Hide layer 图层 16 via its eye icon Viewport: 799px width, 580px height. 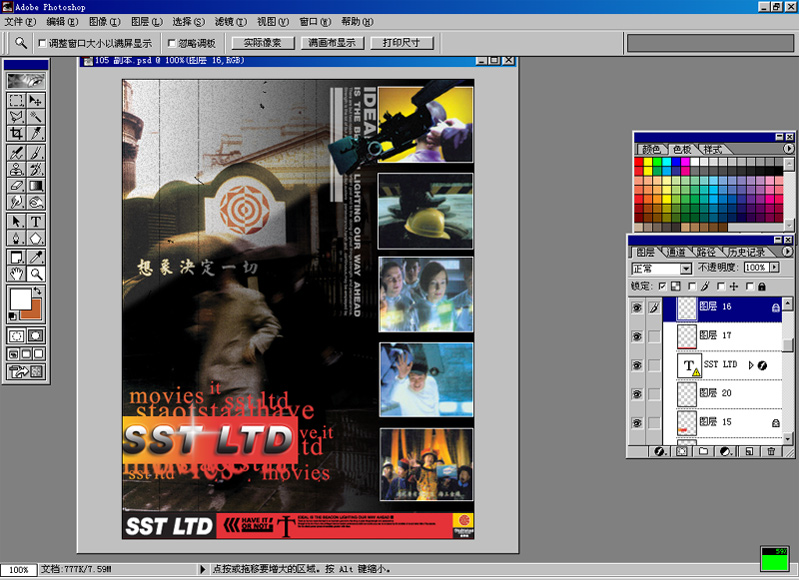point(637,308)
